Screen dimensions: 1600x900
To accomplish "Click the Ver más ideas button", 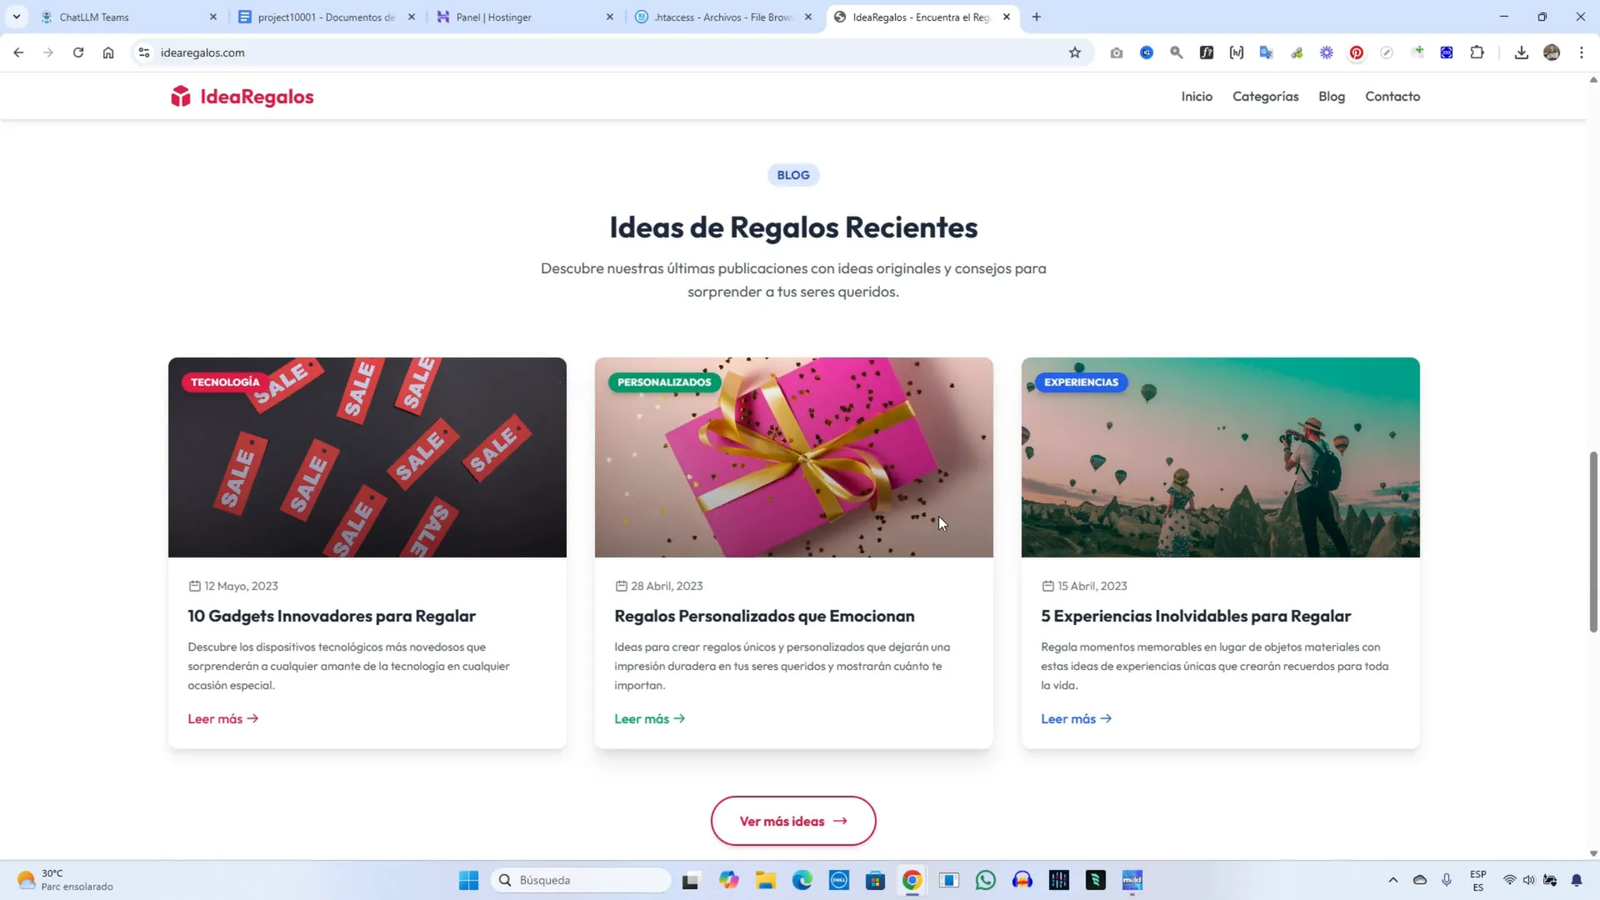I will click(x=792, y=820).
